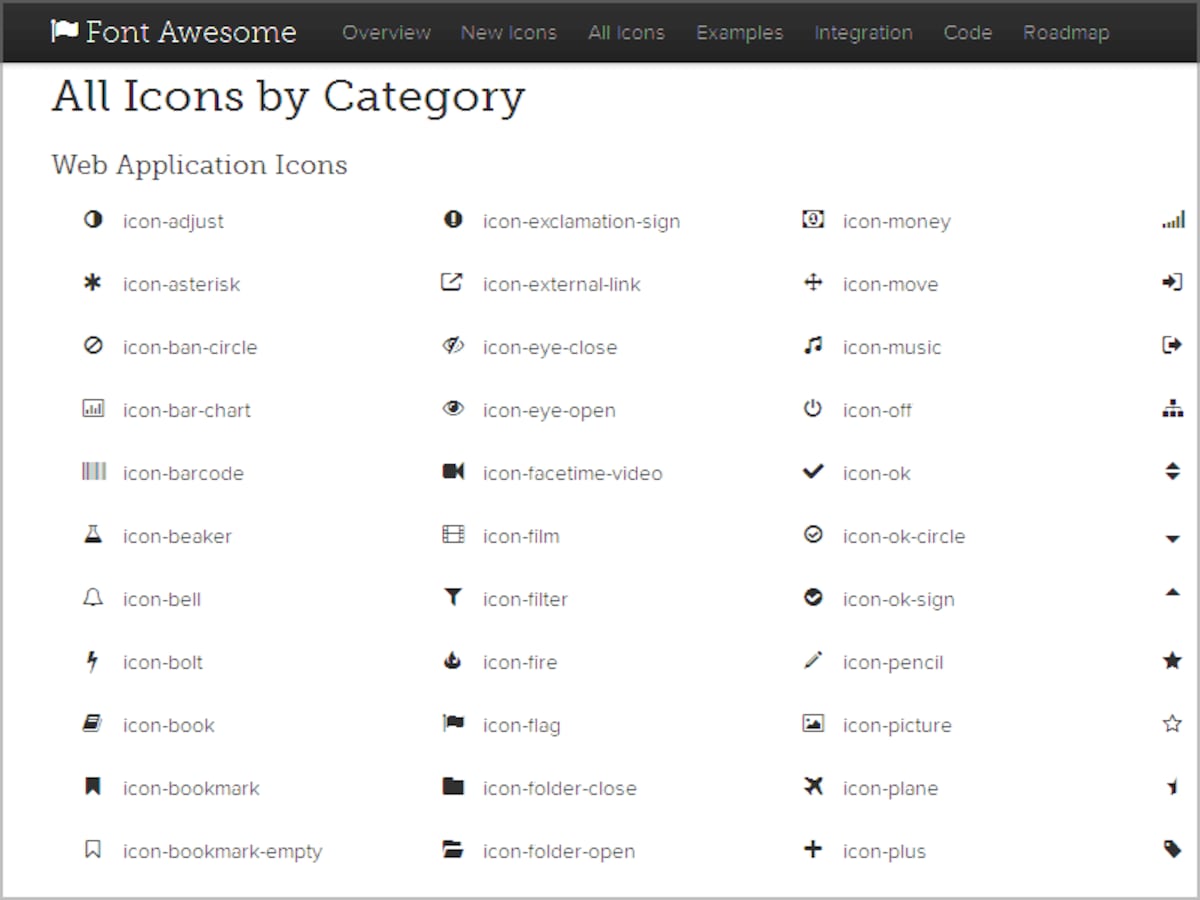Click the beaker flask icon
Viewport: 1200px width, 900px height.
click(93, 535)
